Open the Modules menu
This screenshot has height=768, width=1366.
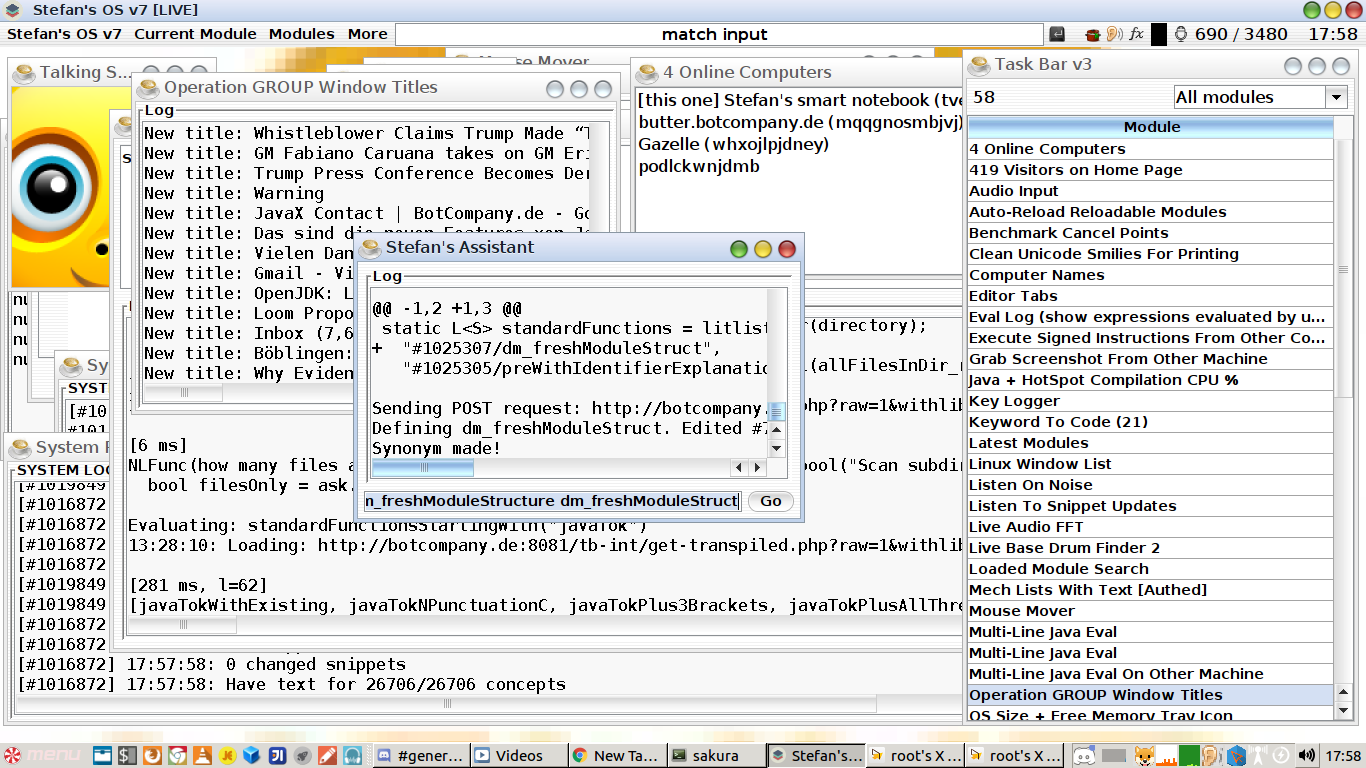[x=301, y=34]
